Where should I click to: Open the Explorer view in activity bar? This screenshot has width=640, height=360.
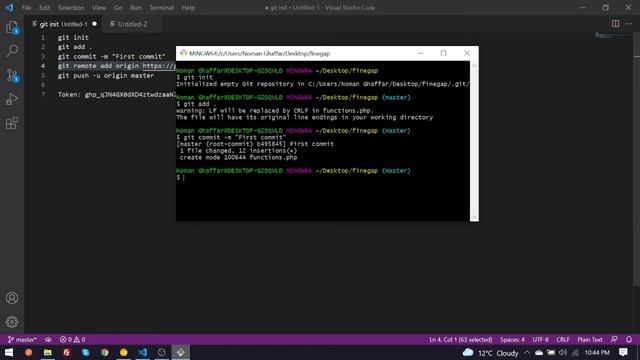12,27
